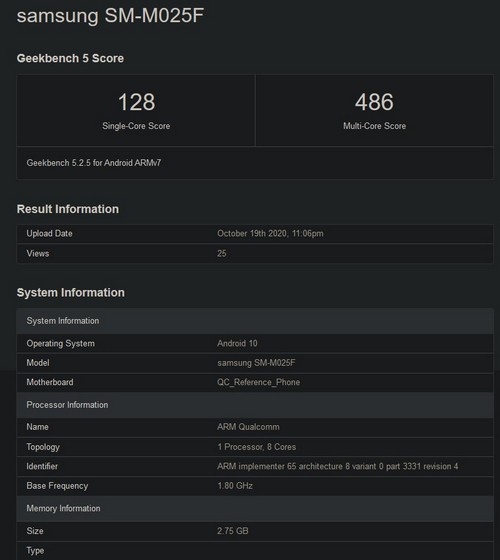Click the ARM Qualcomm processor name
This screenshot has height=560, width=500.
248,427
